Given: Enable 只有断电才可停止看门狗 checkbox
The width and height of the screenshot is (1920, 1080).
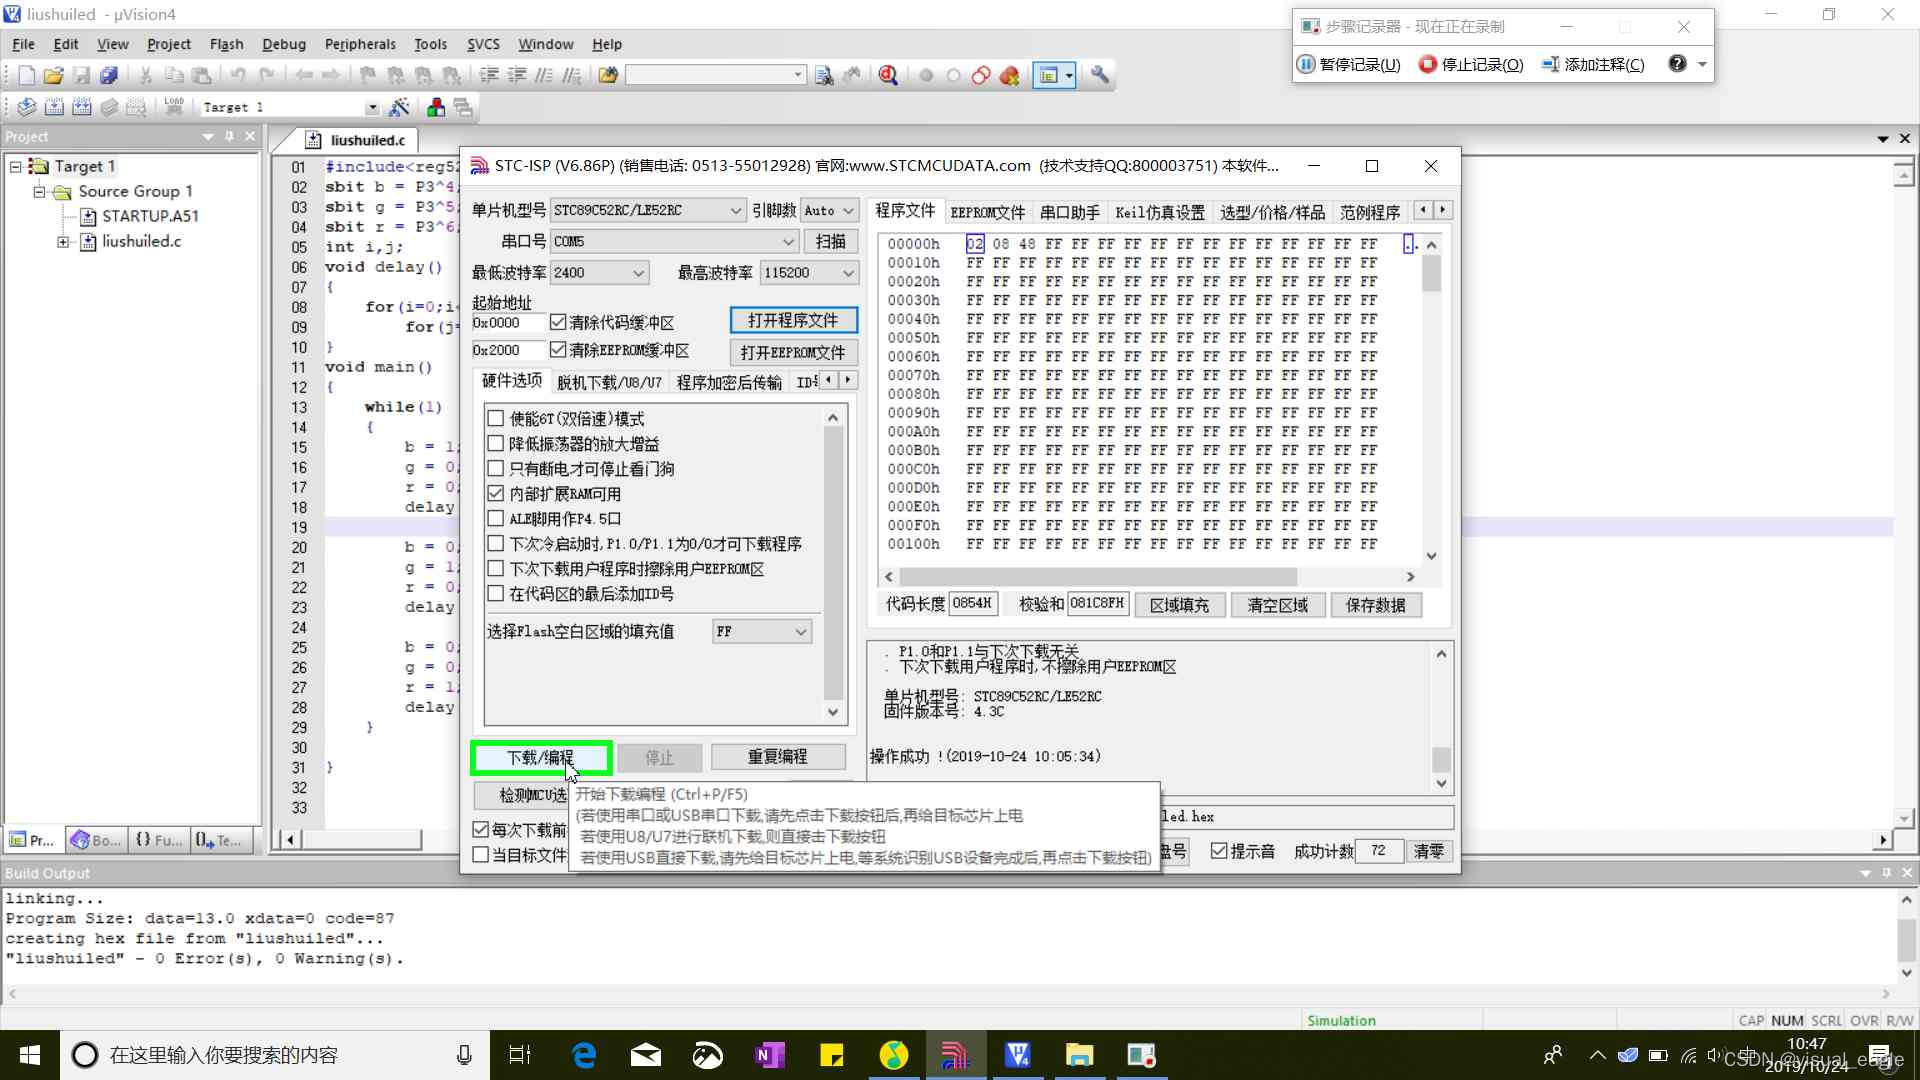Looking at the screenshot, I should (x=496, y=468).
